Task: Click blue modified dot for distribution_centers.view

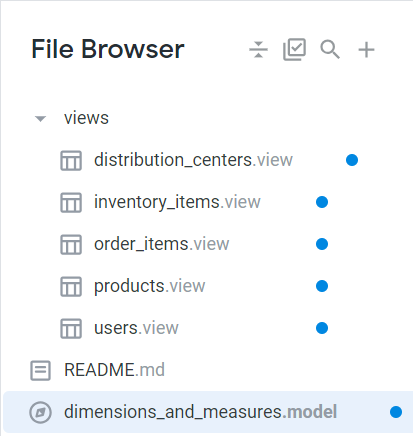Action: [352, 160]
